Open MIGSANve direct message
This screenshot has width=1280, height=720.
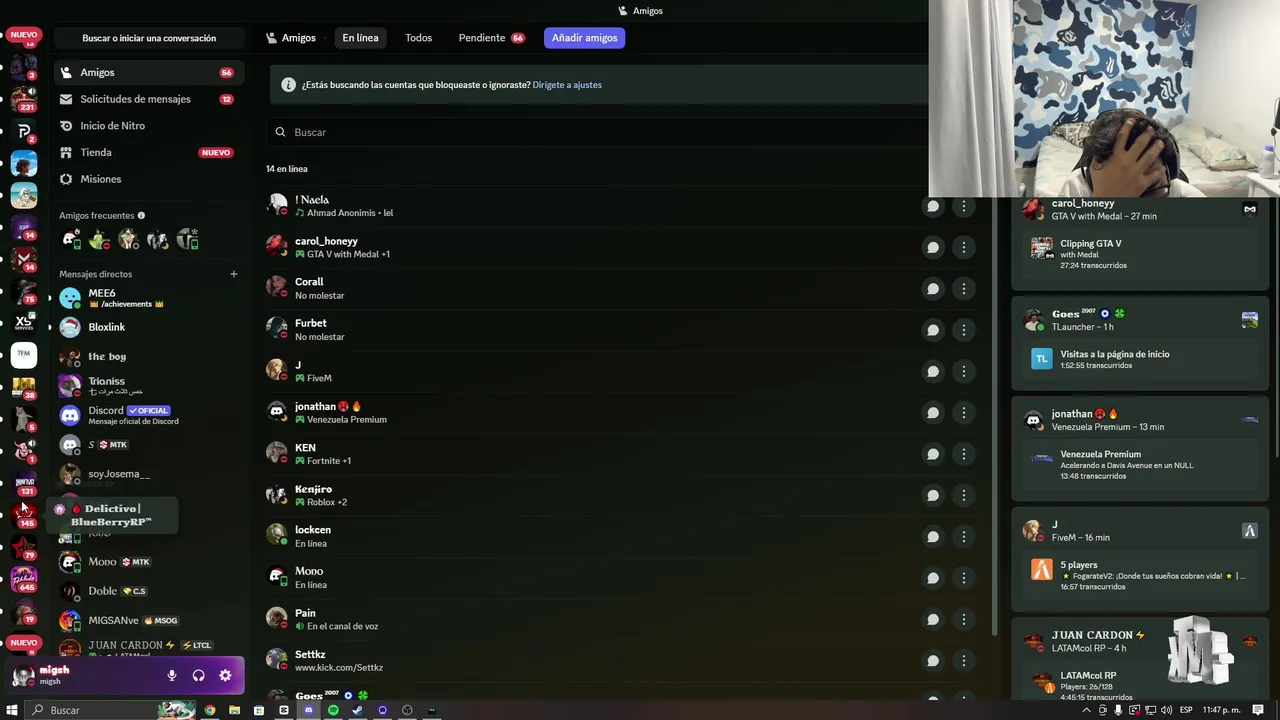[x=147, y=621]
